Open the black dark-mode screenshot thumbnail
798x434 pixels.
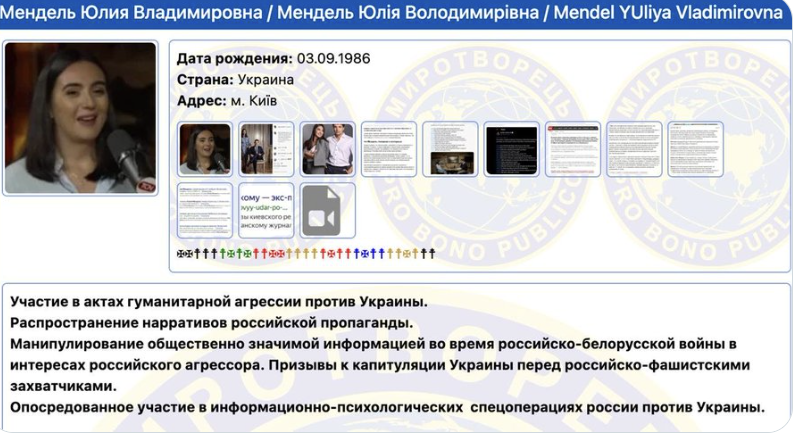coord(511,149)
